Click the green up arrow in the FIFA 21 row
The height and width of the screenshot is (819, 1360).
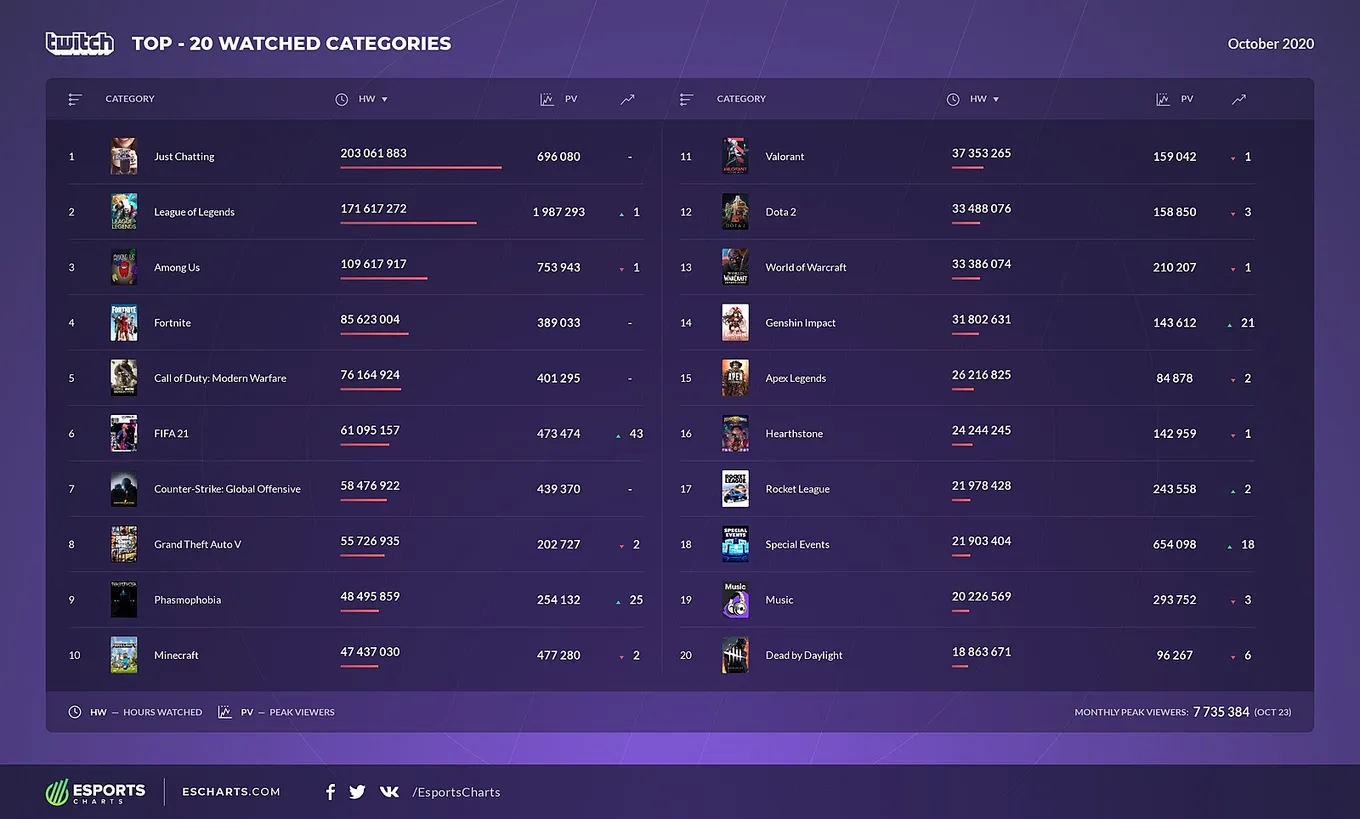pyautogui.click(x=619, y=435)
